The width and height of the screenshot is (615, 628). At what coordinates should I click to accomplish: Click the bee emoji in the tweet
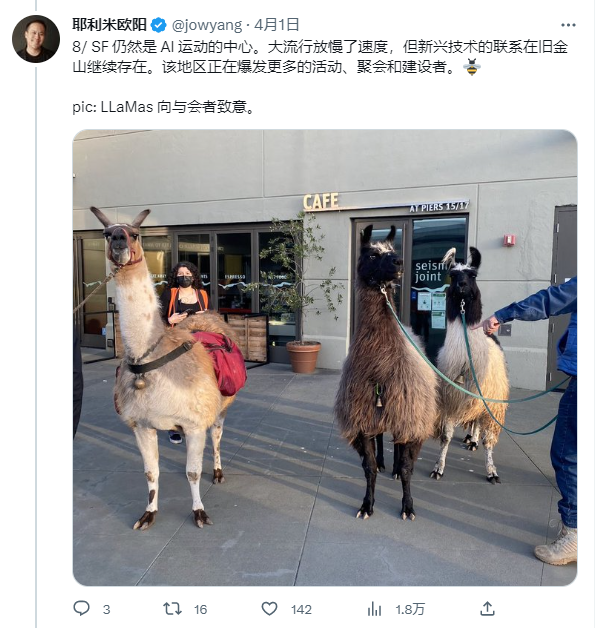click(472, 67)
